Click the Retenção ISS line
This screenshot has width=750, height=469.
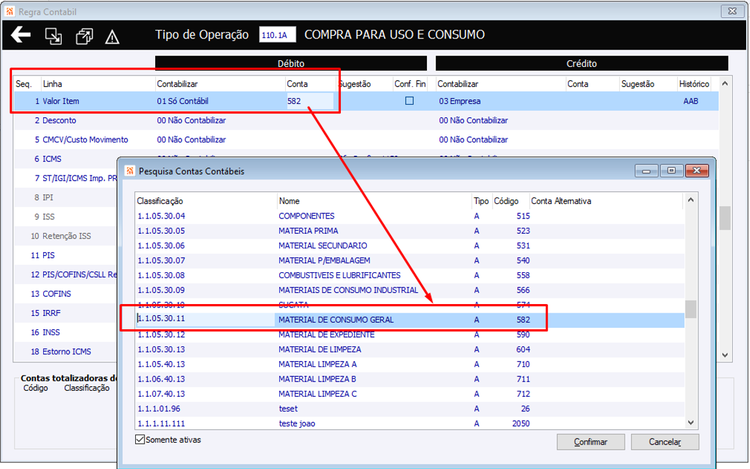[x=66, y=236]
